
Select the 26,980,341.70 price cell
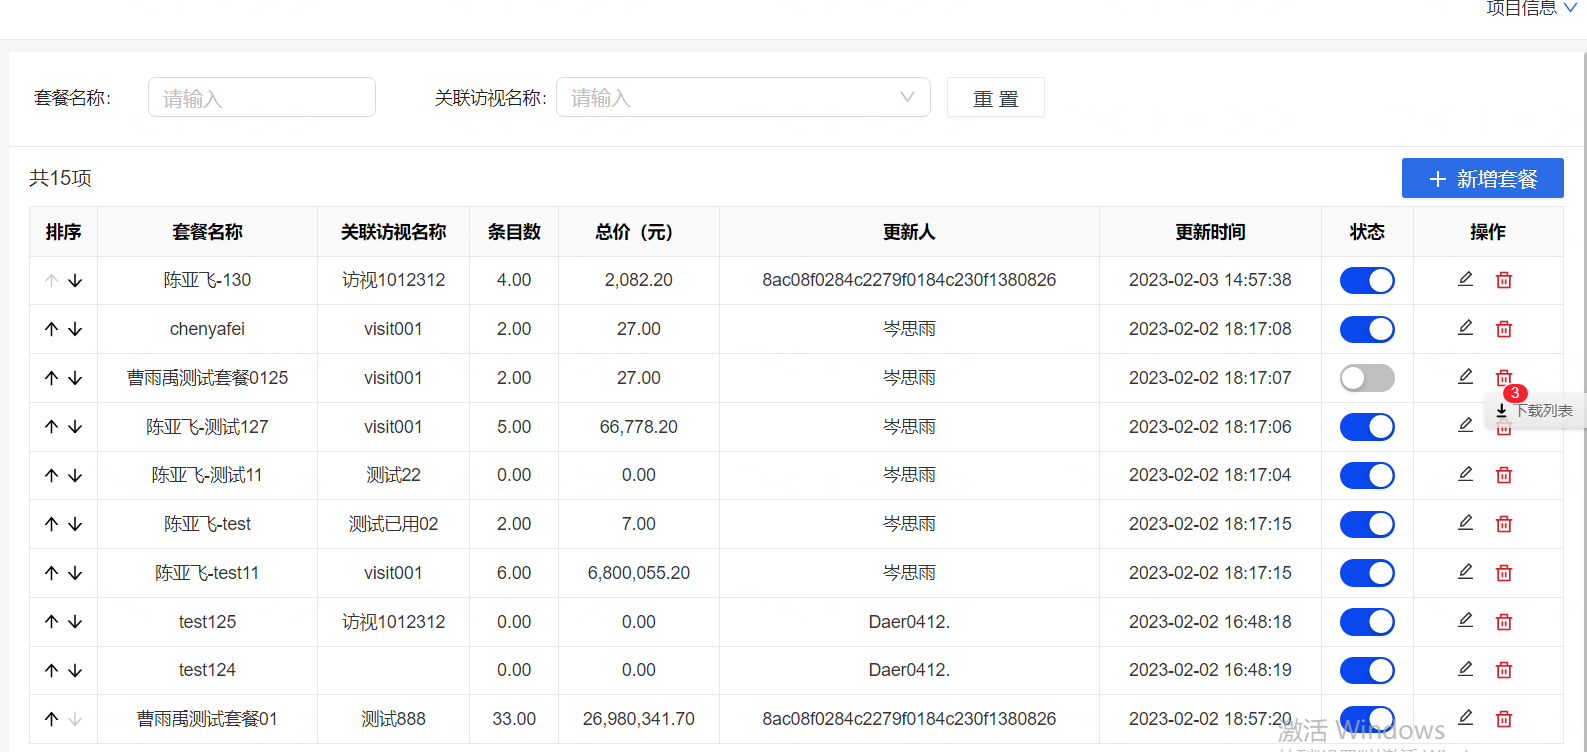pyautogui.click(x=639, y=719)
